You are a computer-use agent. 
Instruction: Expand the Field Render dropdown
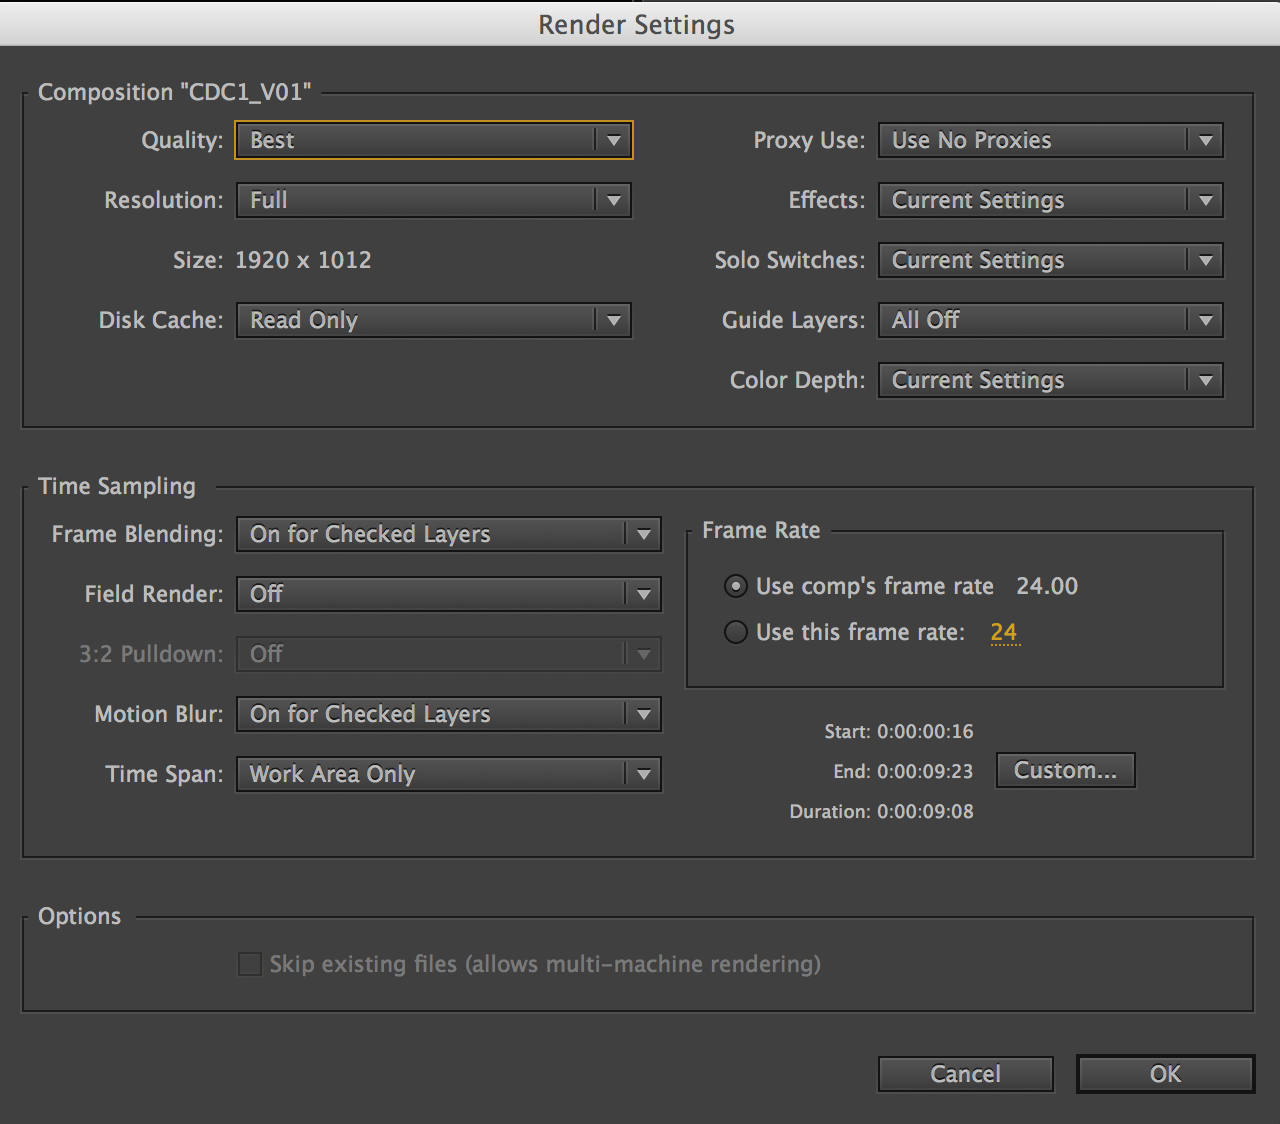pyautogui.click(x=448, y=594)
